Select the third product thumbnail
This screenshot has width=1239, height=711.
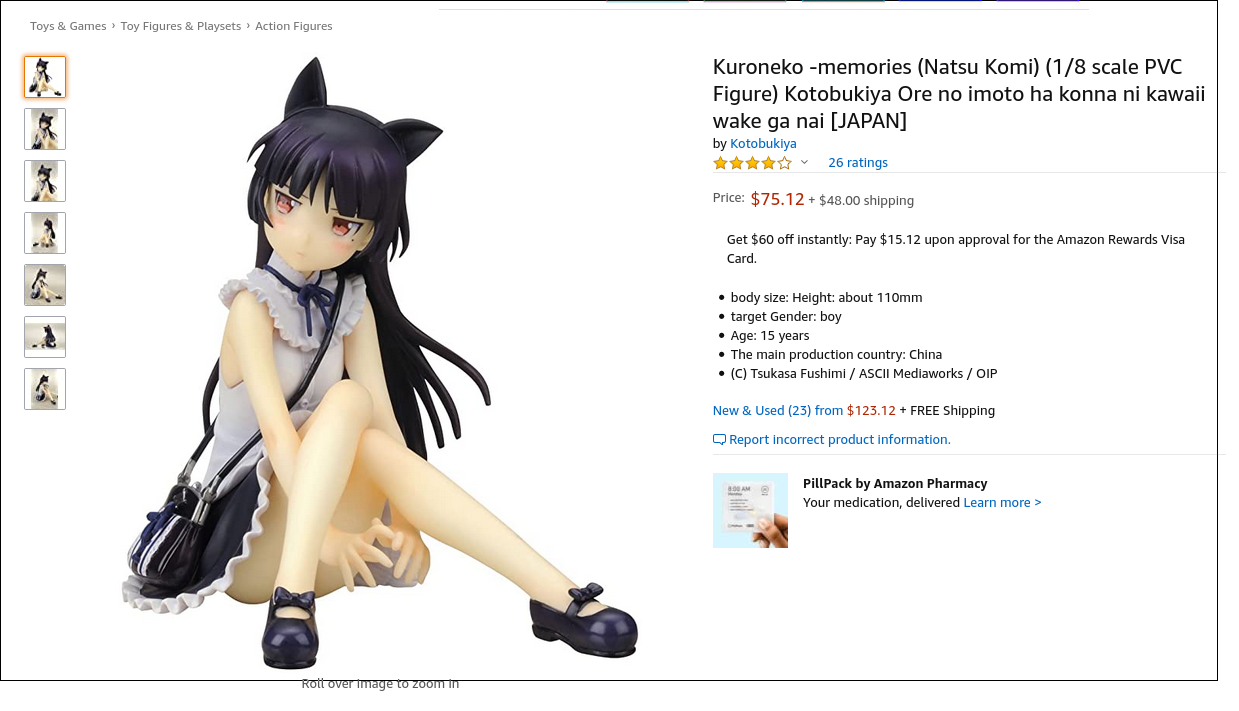click(45, 181)
